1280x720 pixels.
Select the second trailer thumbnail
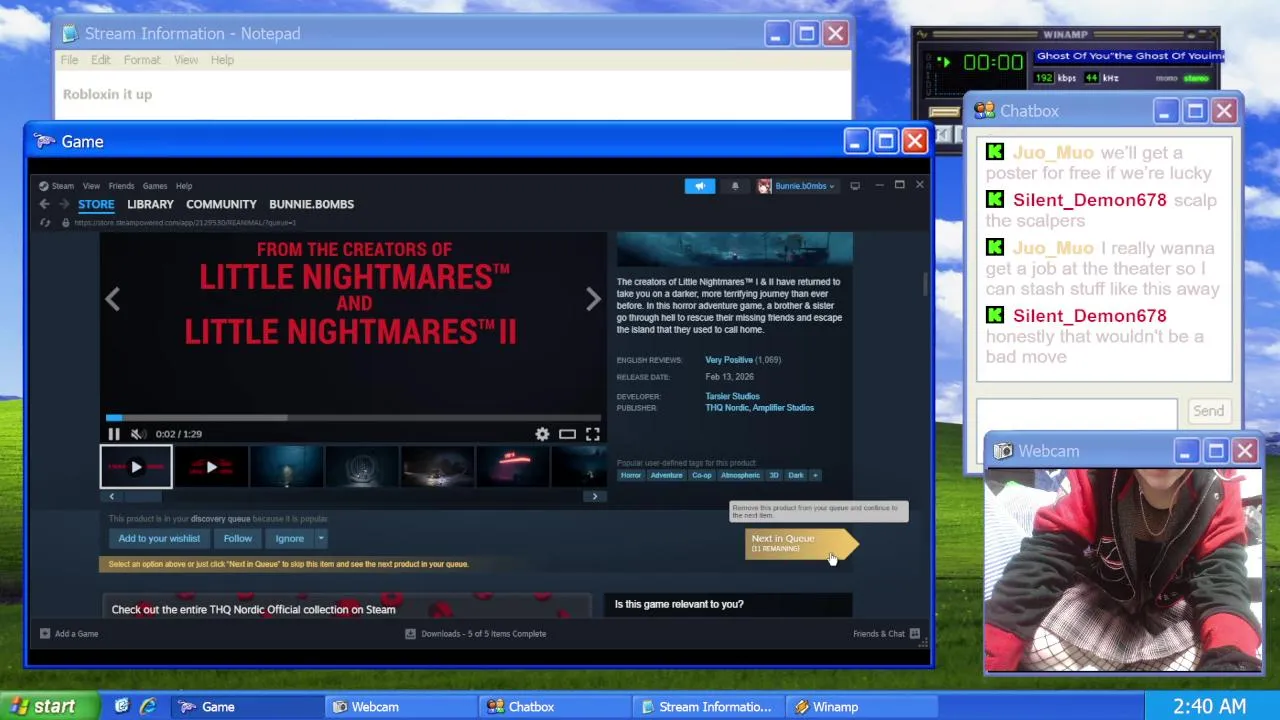[211, 467]
